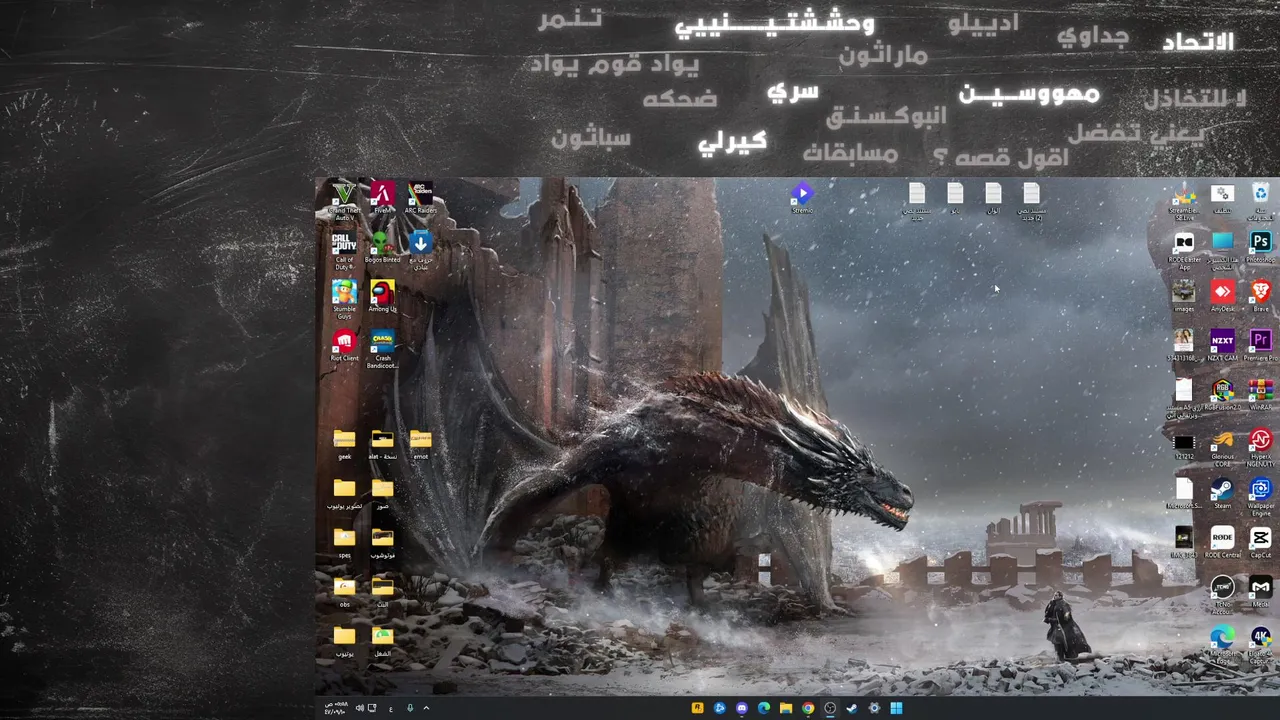Screen dimensions: 1280x720
Task: Select the Recycle Bin icon
Action: click(1260, 200)
